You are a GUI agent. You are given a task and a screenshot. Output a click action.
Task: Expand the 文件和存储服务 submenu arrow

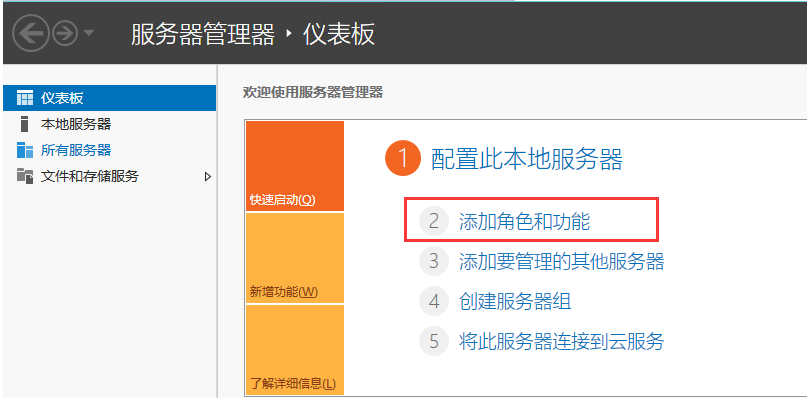(x=208, y=177)
